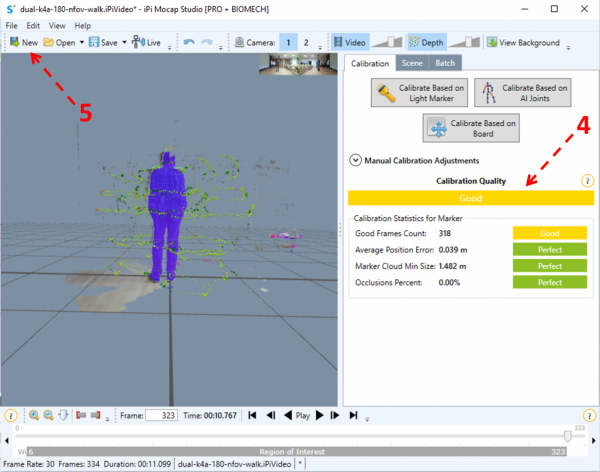Screen dimensions: 600x472
Task: Open the File menu
Action: pyautogui.click(x=11, y=26)
